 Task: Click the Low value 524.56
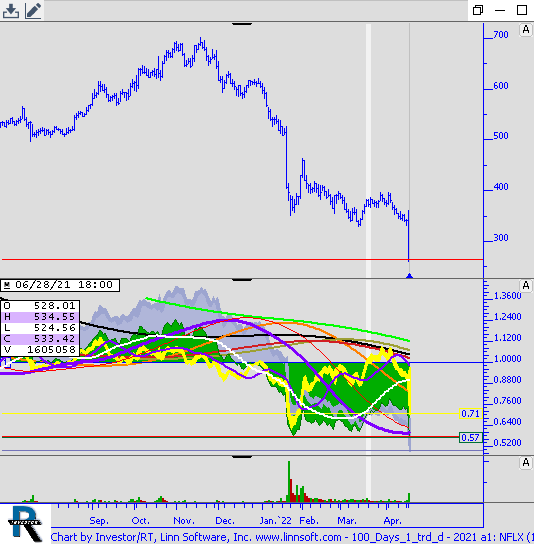[54, 328]
